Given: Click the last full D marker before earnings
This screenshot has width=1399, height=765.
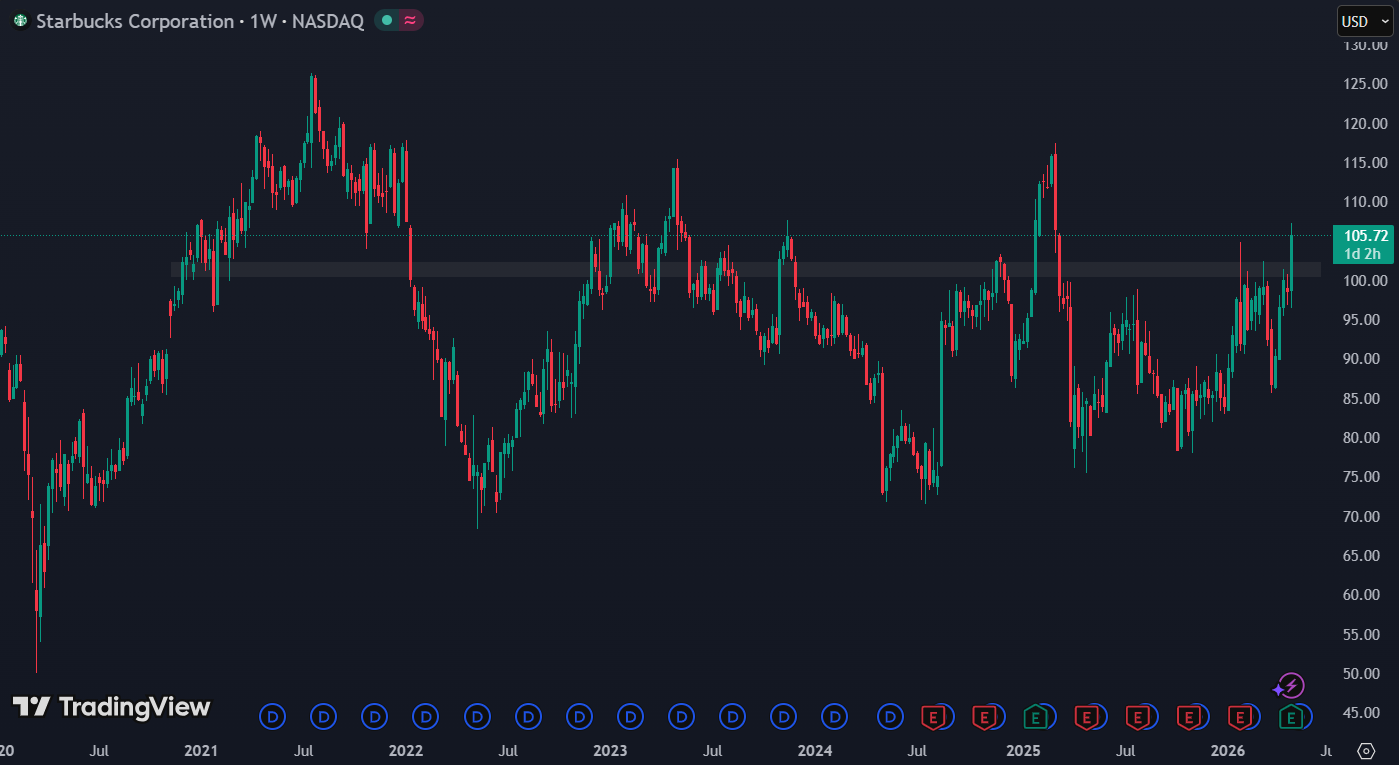Looking at the screenshot, I should click(x=890, y=716).
